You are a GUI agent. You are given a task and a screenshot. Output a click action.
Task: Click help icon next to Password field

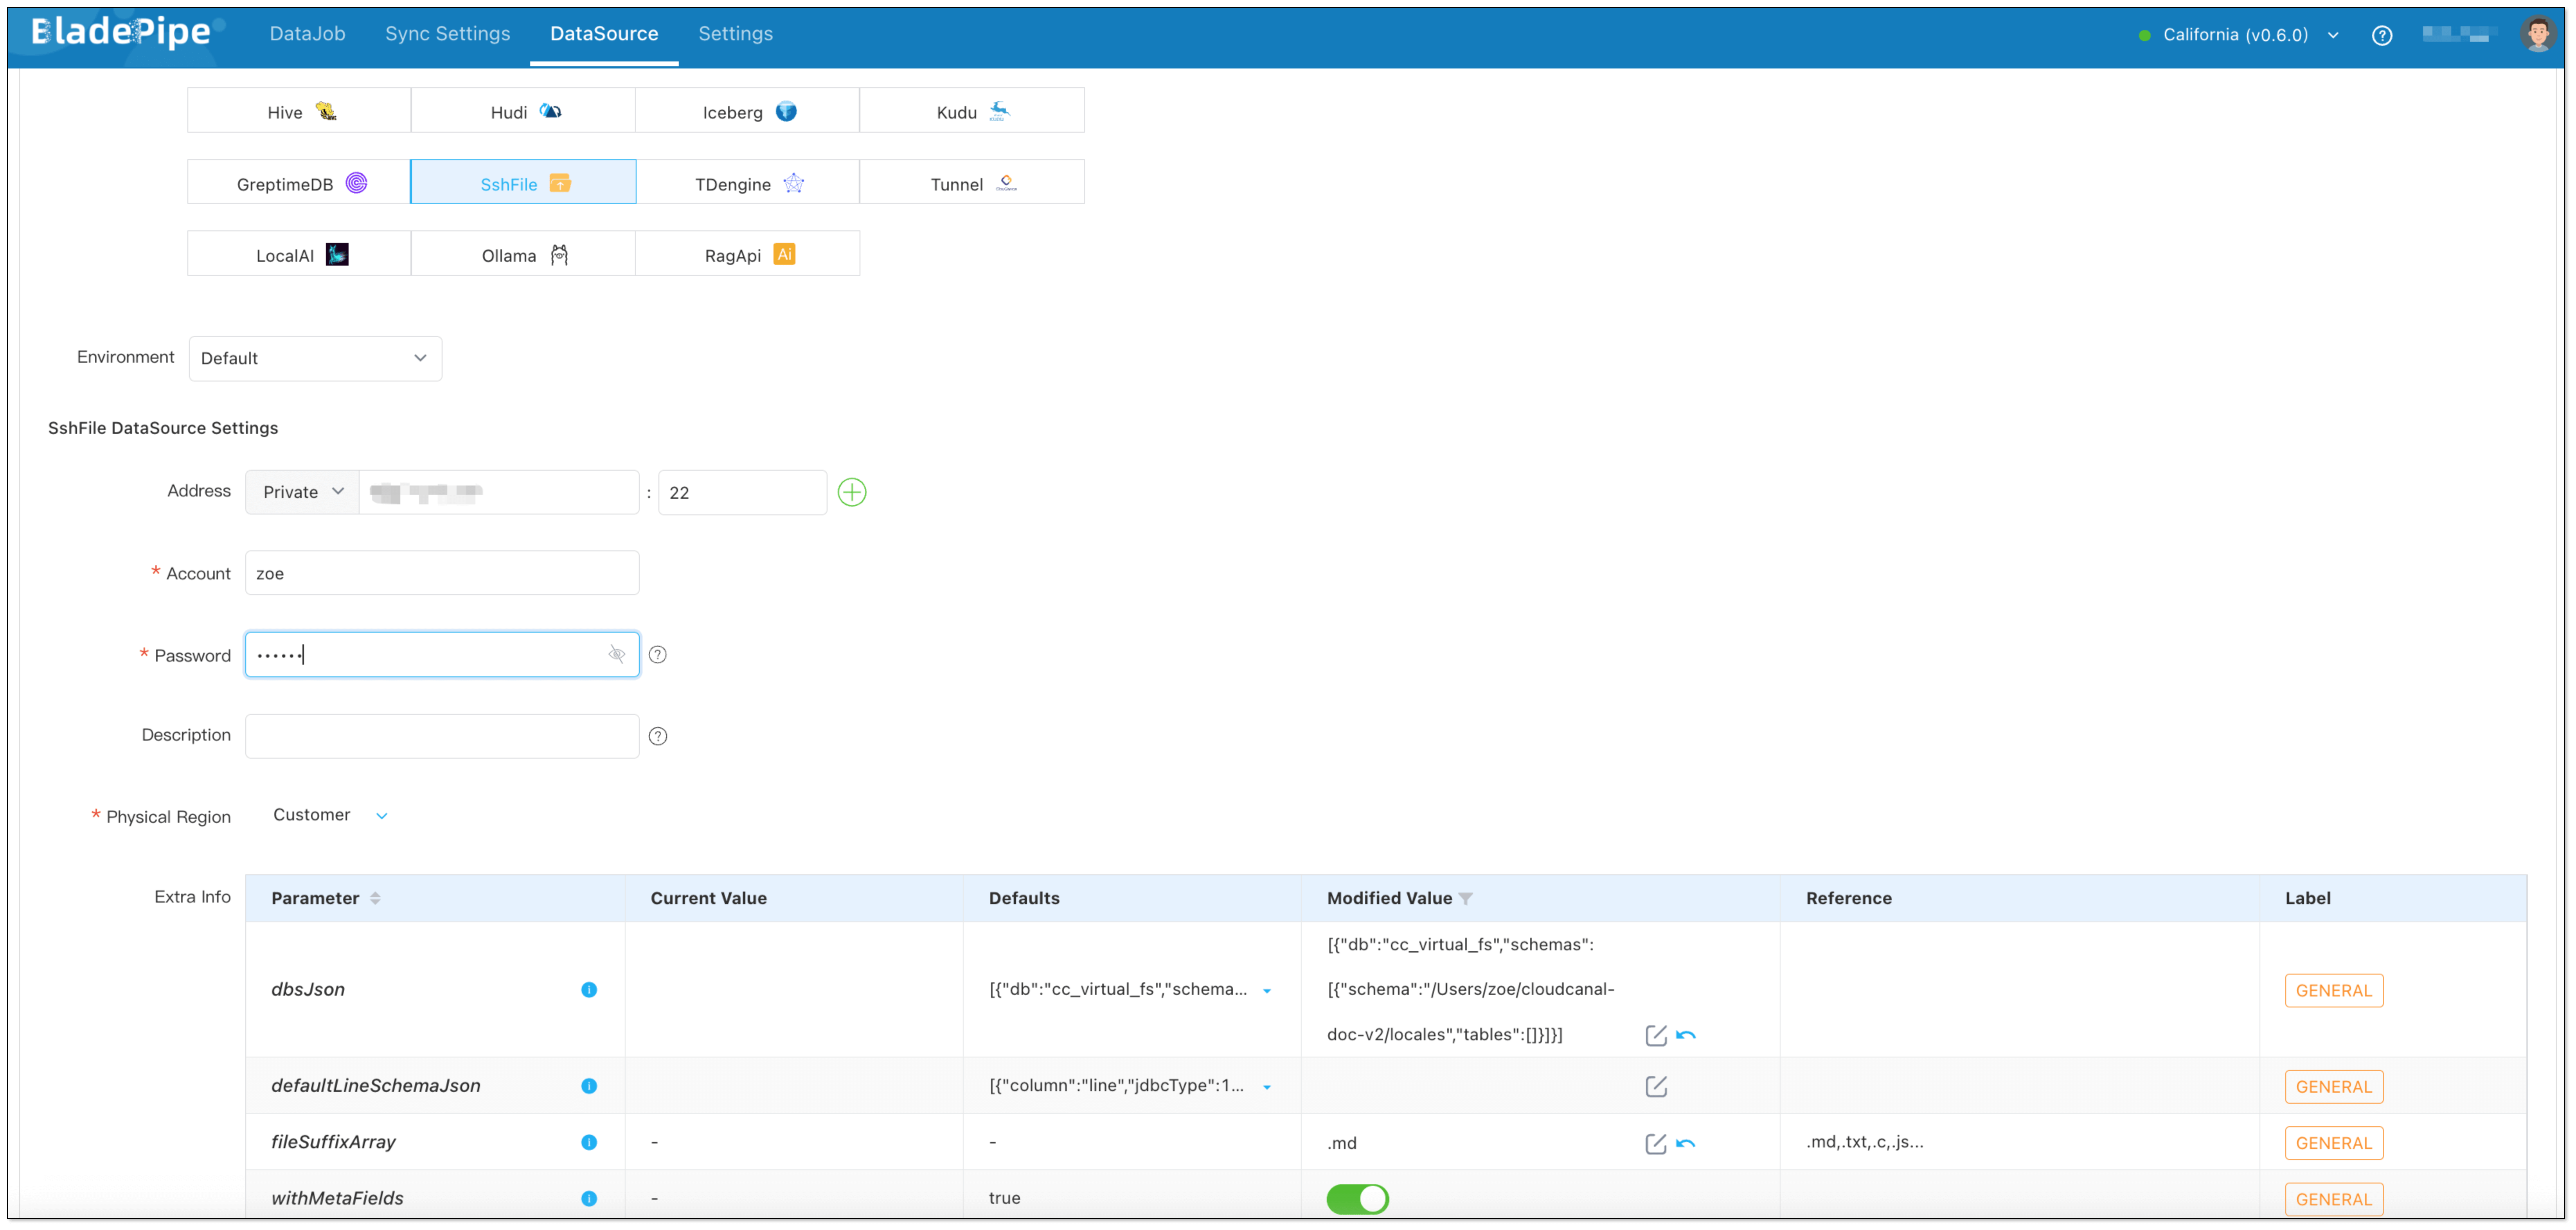point(657,655)
